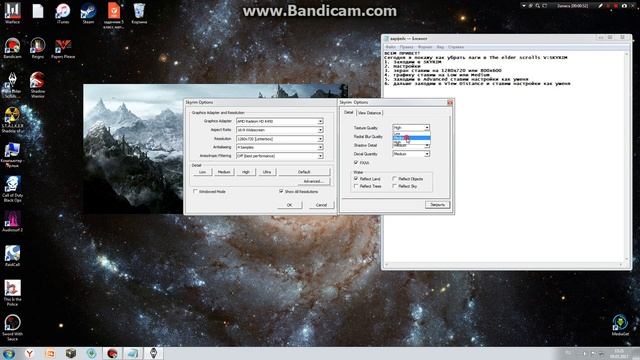This screenshot has width=640, height=360.
Task: Open Notepad's File menu
Action: click(391, 47)
